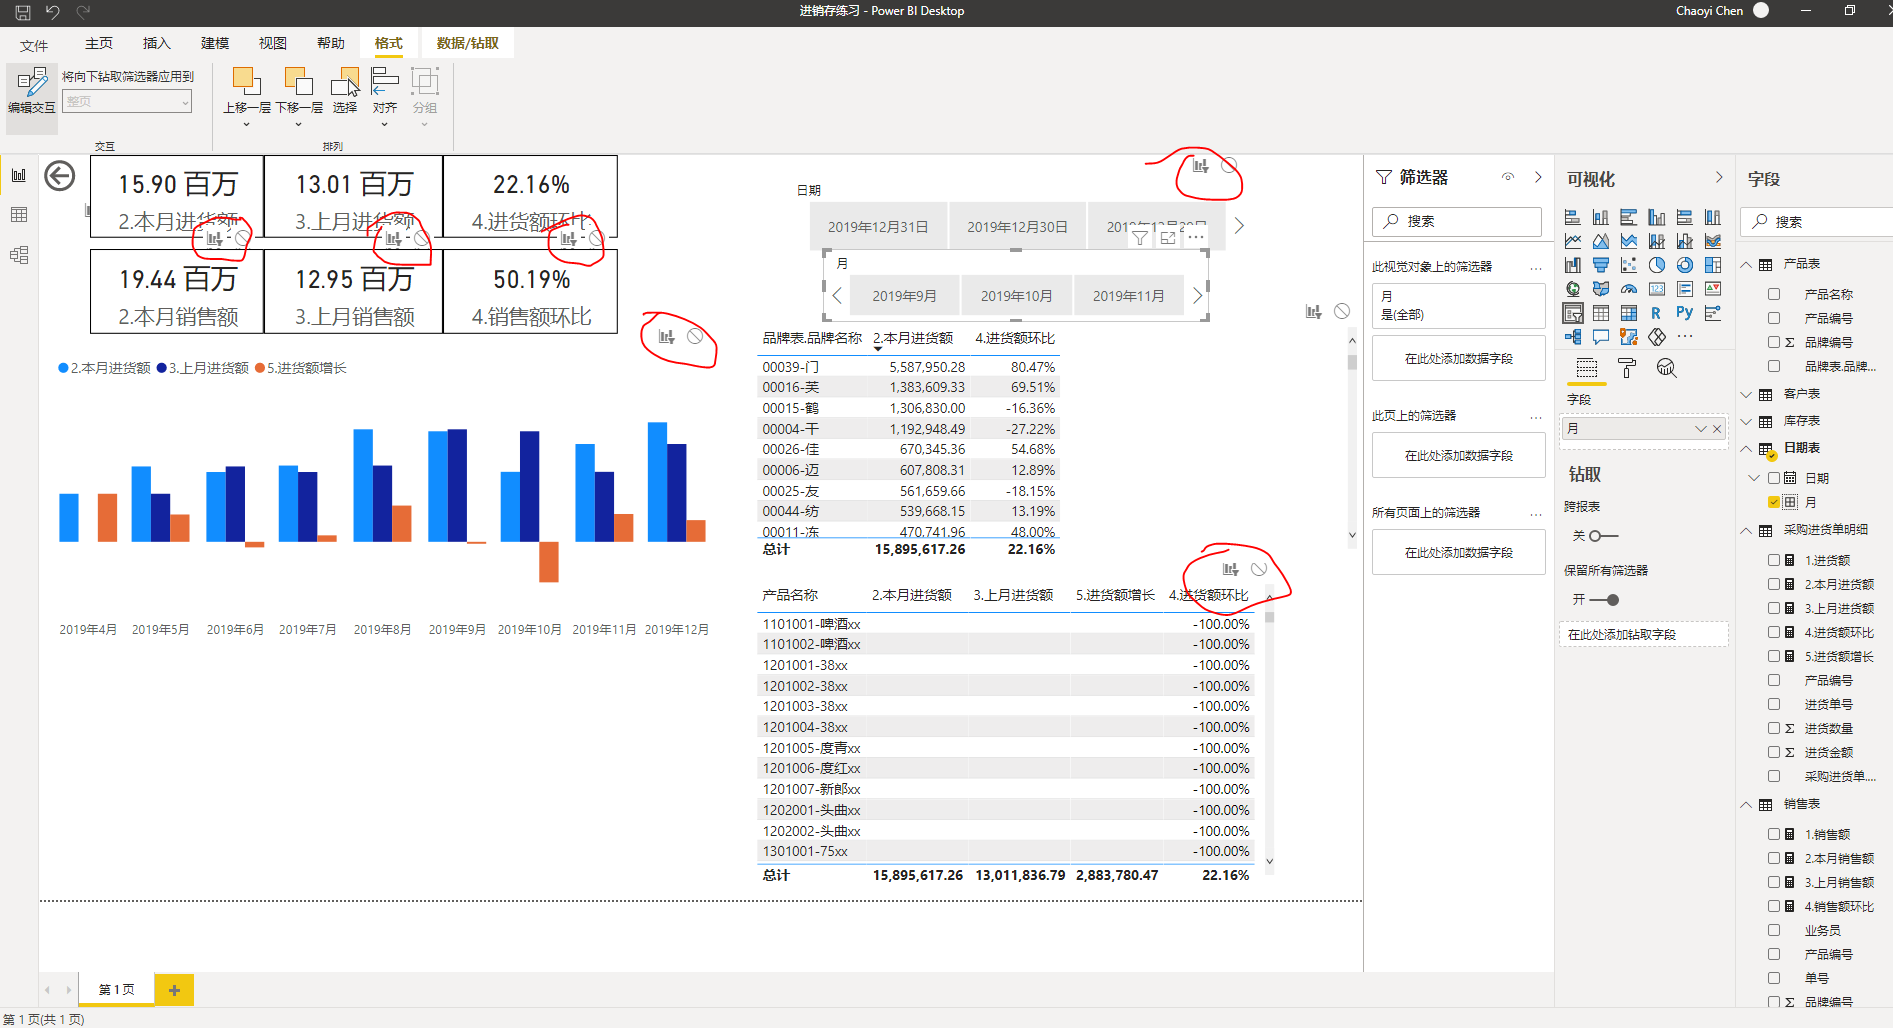This screenshot has height=1028, width=1893.
Task: Switch to Model view in left sidebar
Action: click(x=19, y=255)
